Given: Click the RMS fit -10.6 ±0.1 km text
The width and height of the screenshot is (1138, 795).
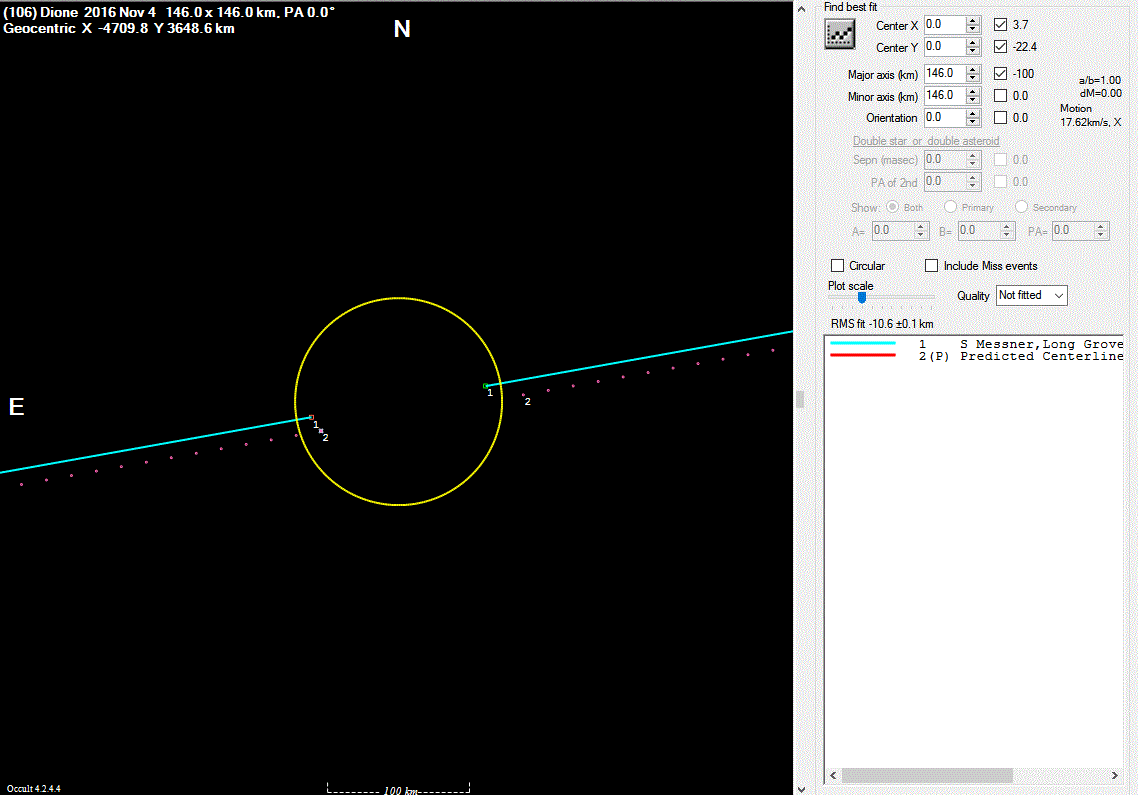Looking at the screenshot, I should [x=882, y=324].
